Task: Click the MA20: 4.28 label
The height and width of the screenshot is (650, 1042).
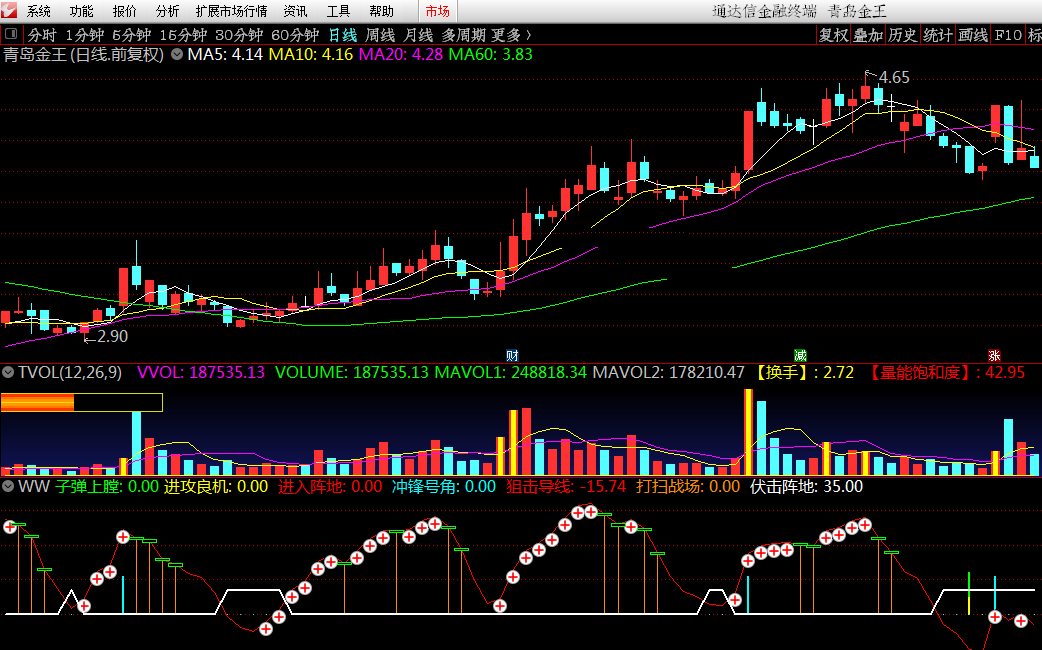Action: point(400,54)
